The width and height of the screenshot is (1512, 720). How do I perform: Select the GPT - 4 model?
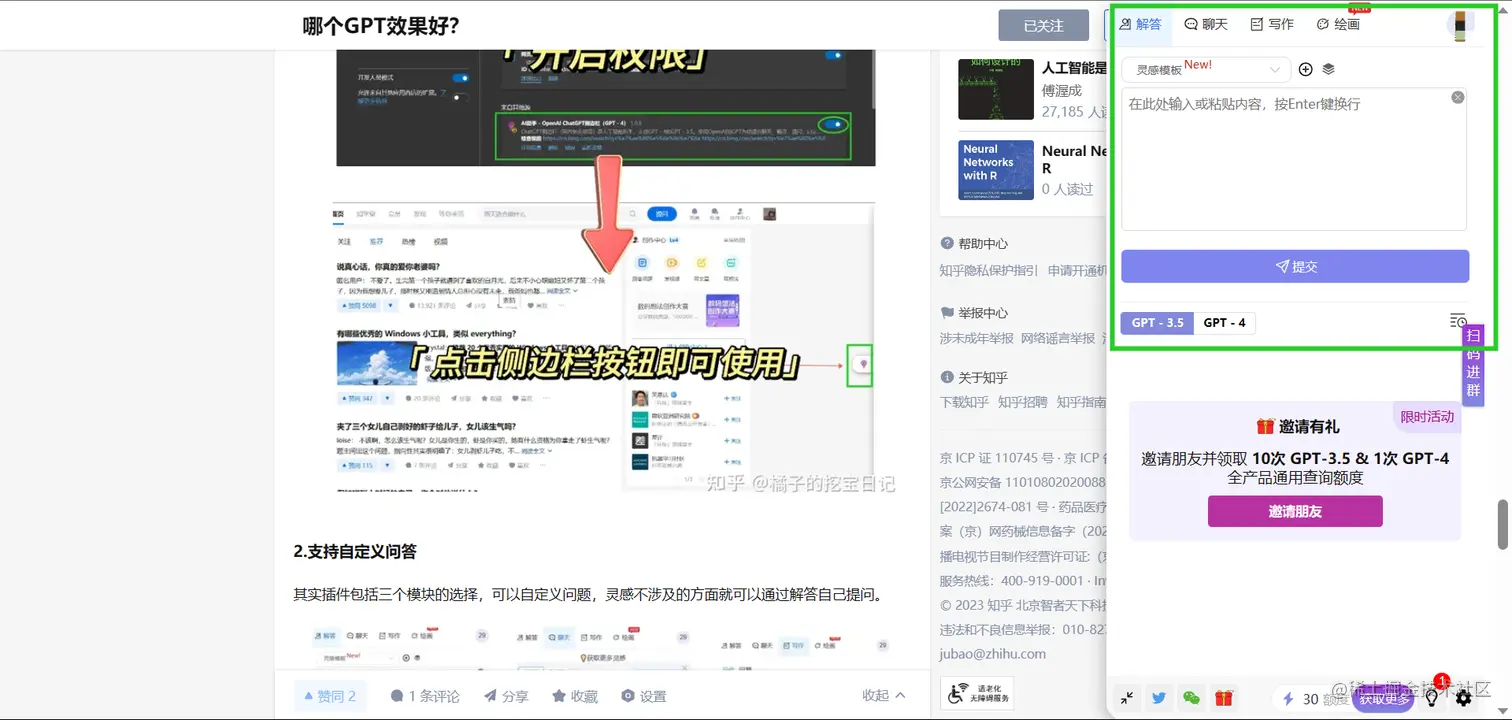1225,323
